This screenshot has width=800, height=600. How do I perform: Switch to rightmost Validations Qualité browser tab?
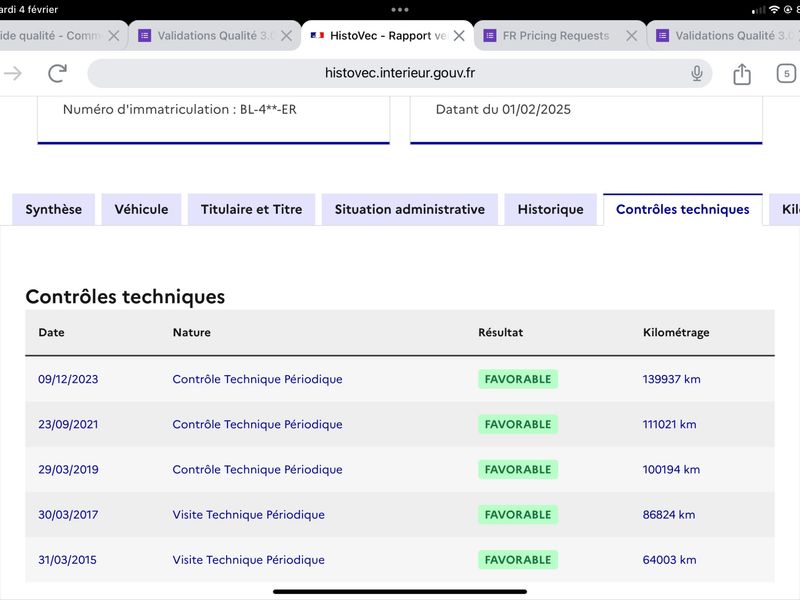[723, 36]
